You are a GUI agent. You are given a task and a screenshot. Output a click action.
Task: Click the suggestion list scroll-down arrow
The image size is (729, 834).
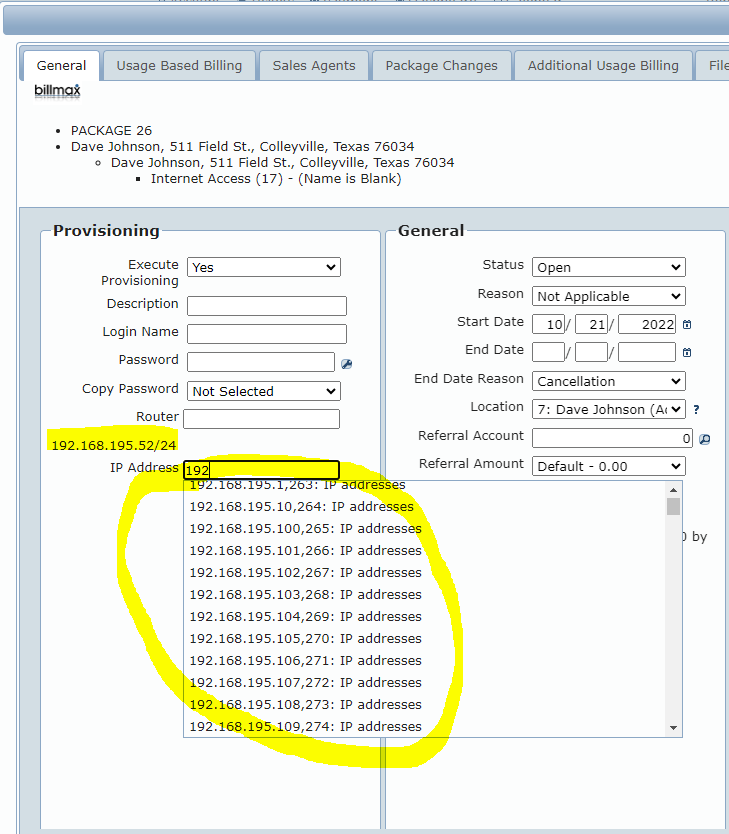pos(673,727)
